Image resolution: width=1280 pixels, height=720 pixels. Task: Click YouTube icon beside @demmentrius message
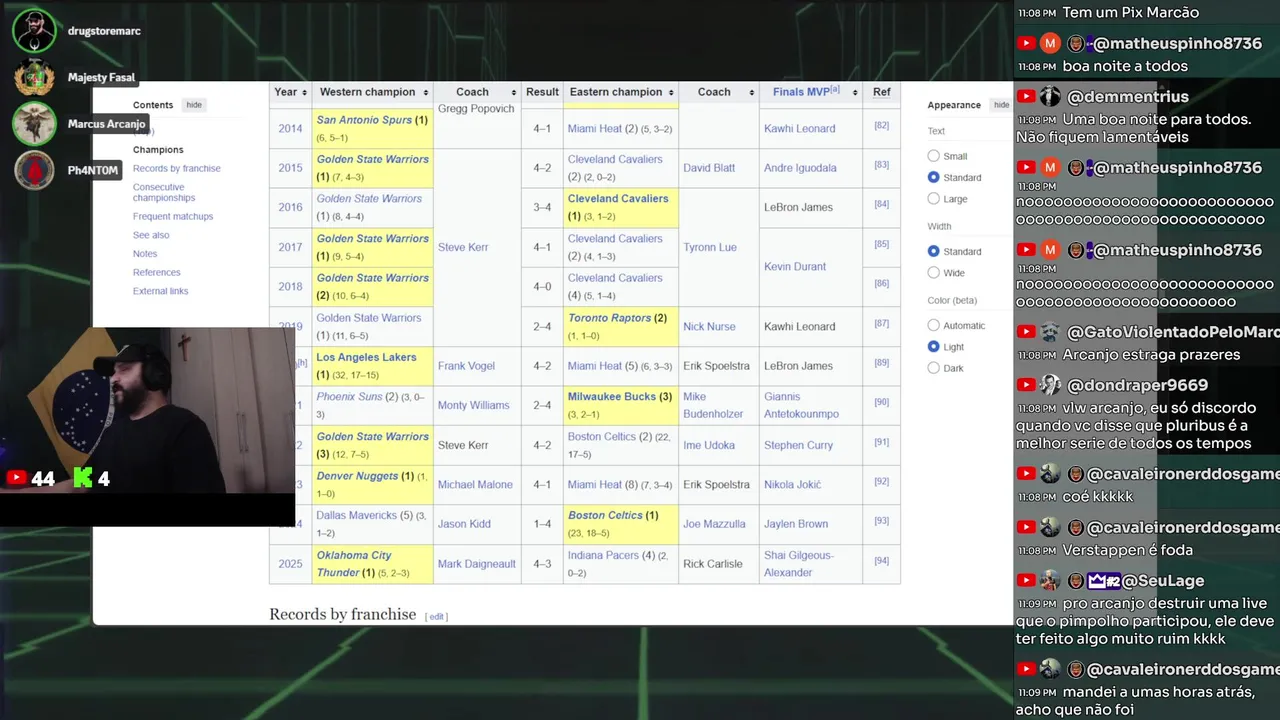1026,97
